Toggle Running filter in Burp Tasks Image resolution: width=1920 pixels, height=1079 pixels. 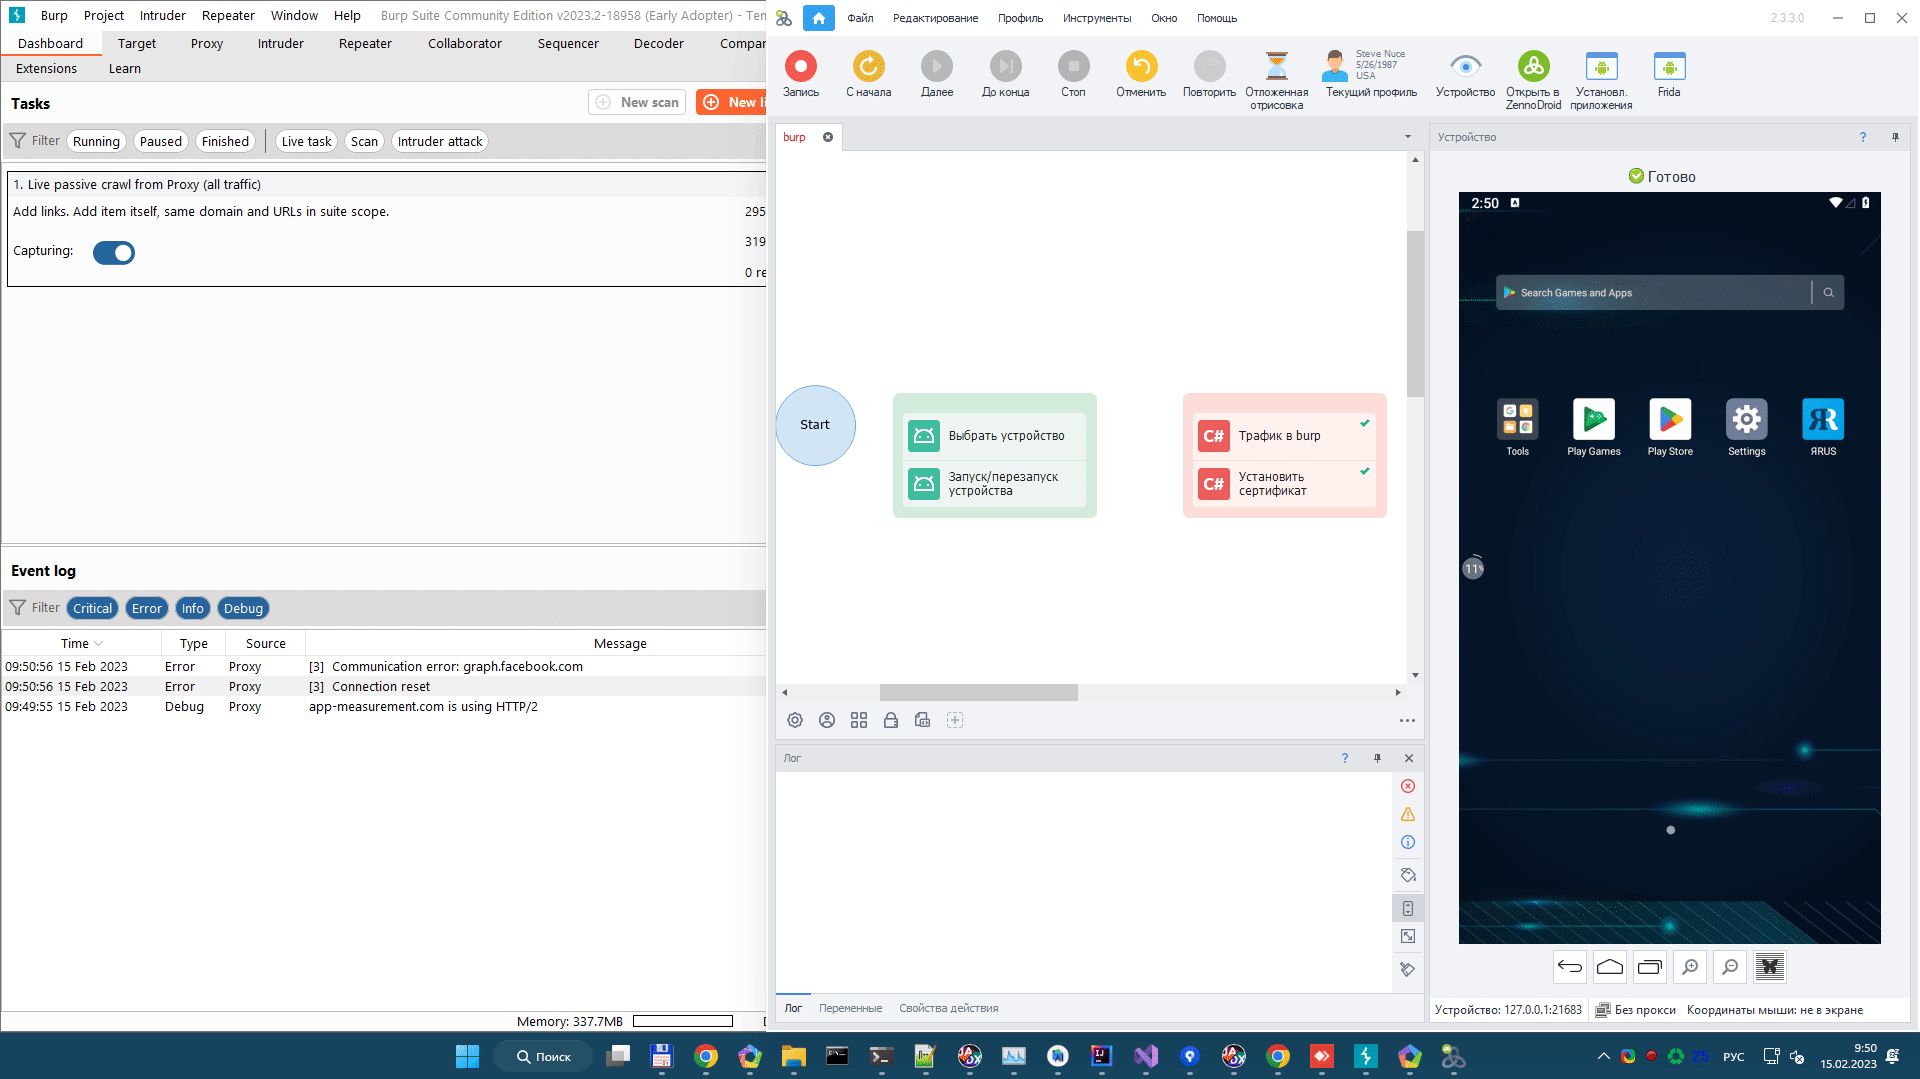tap(96, 141)
